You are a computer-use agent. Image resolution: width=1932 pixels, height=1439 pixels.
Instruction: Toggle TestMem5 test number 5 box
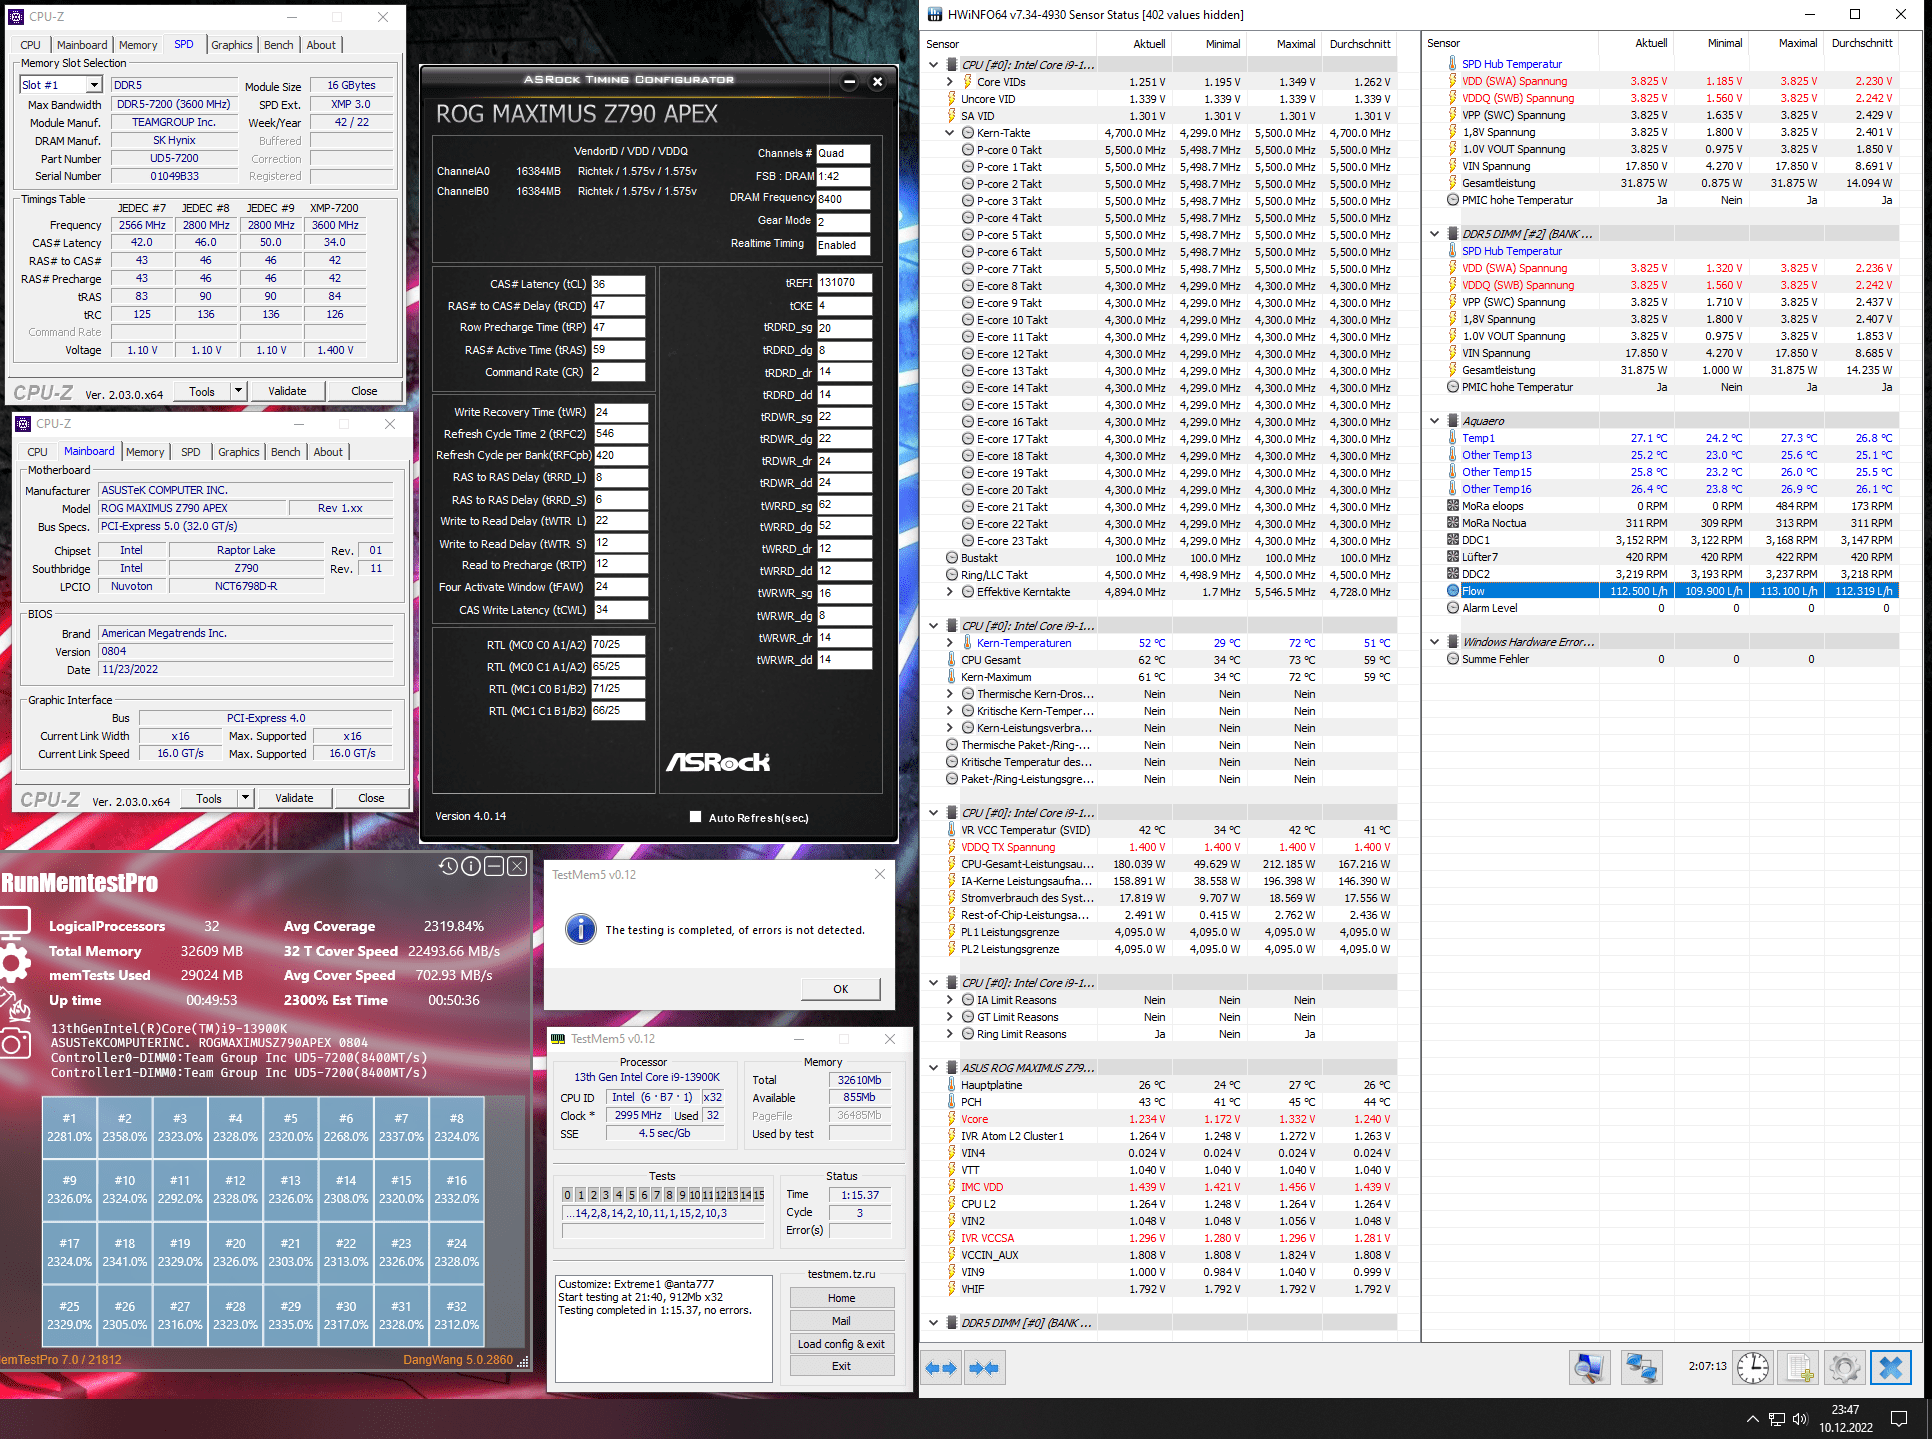[631, 1195]
